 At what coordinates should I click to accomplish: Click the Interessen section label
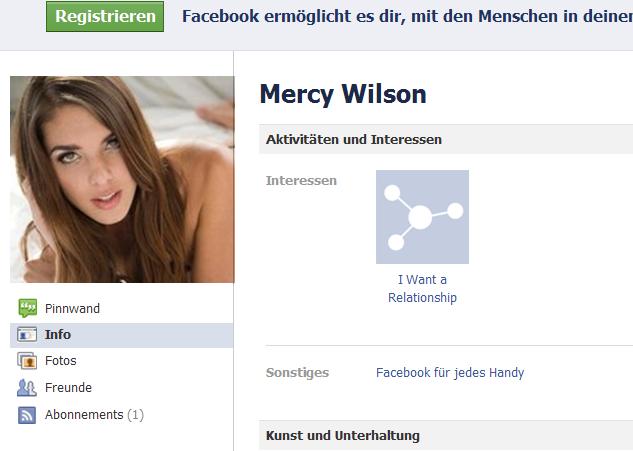pos(301,180)
